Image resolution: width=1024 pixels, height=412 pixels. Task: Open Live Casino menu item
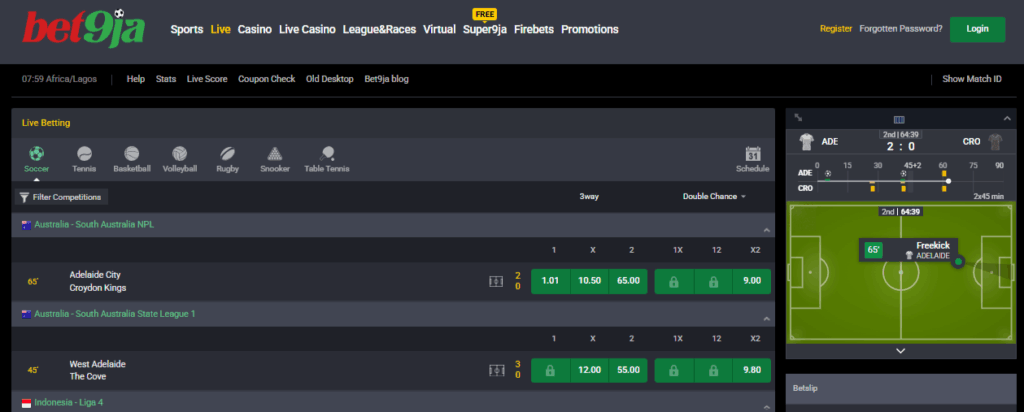[307, 29]
